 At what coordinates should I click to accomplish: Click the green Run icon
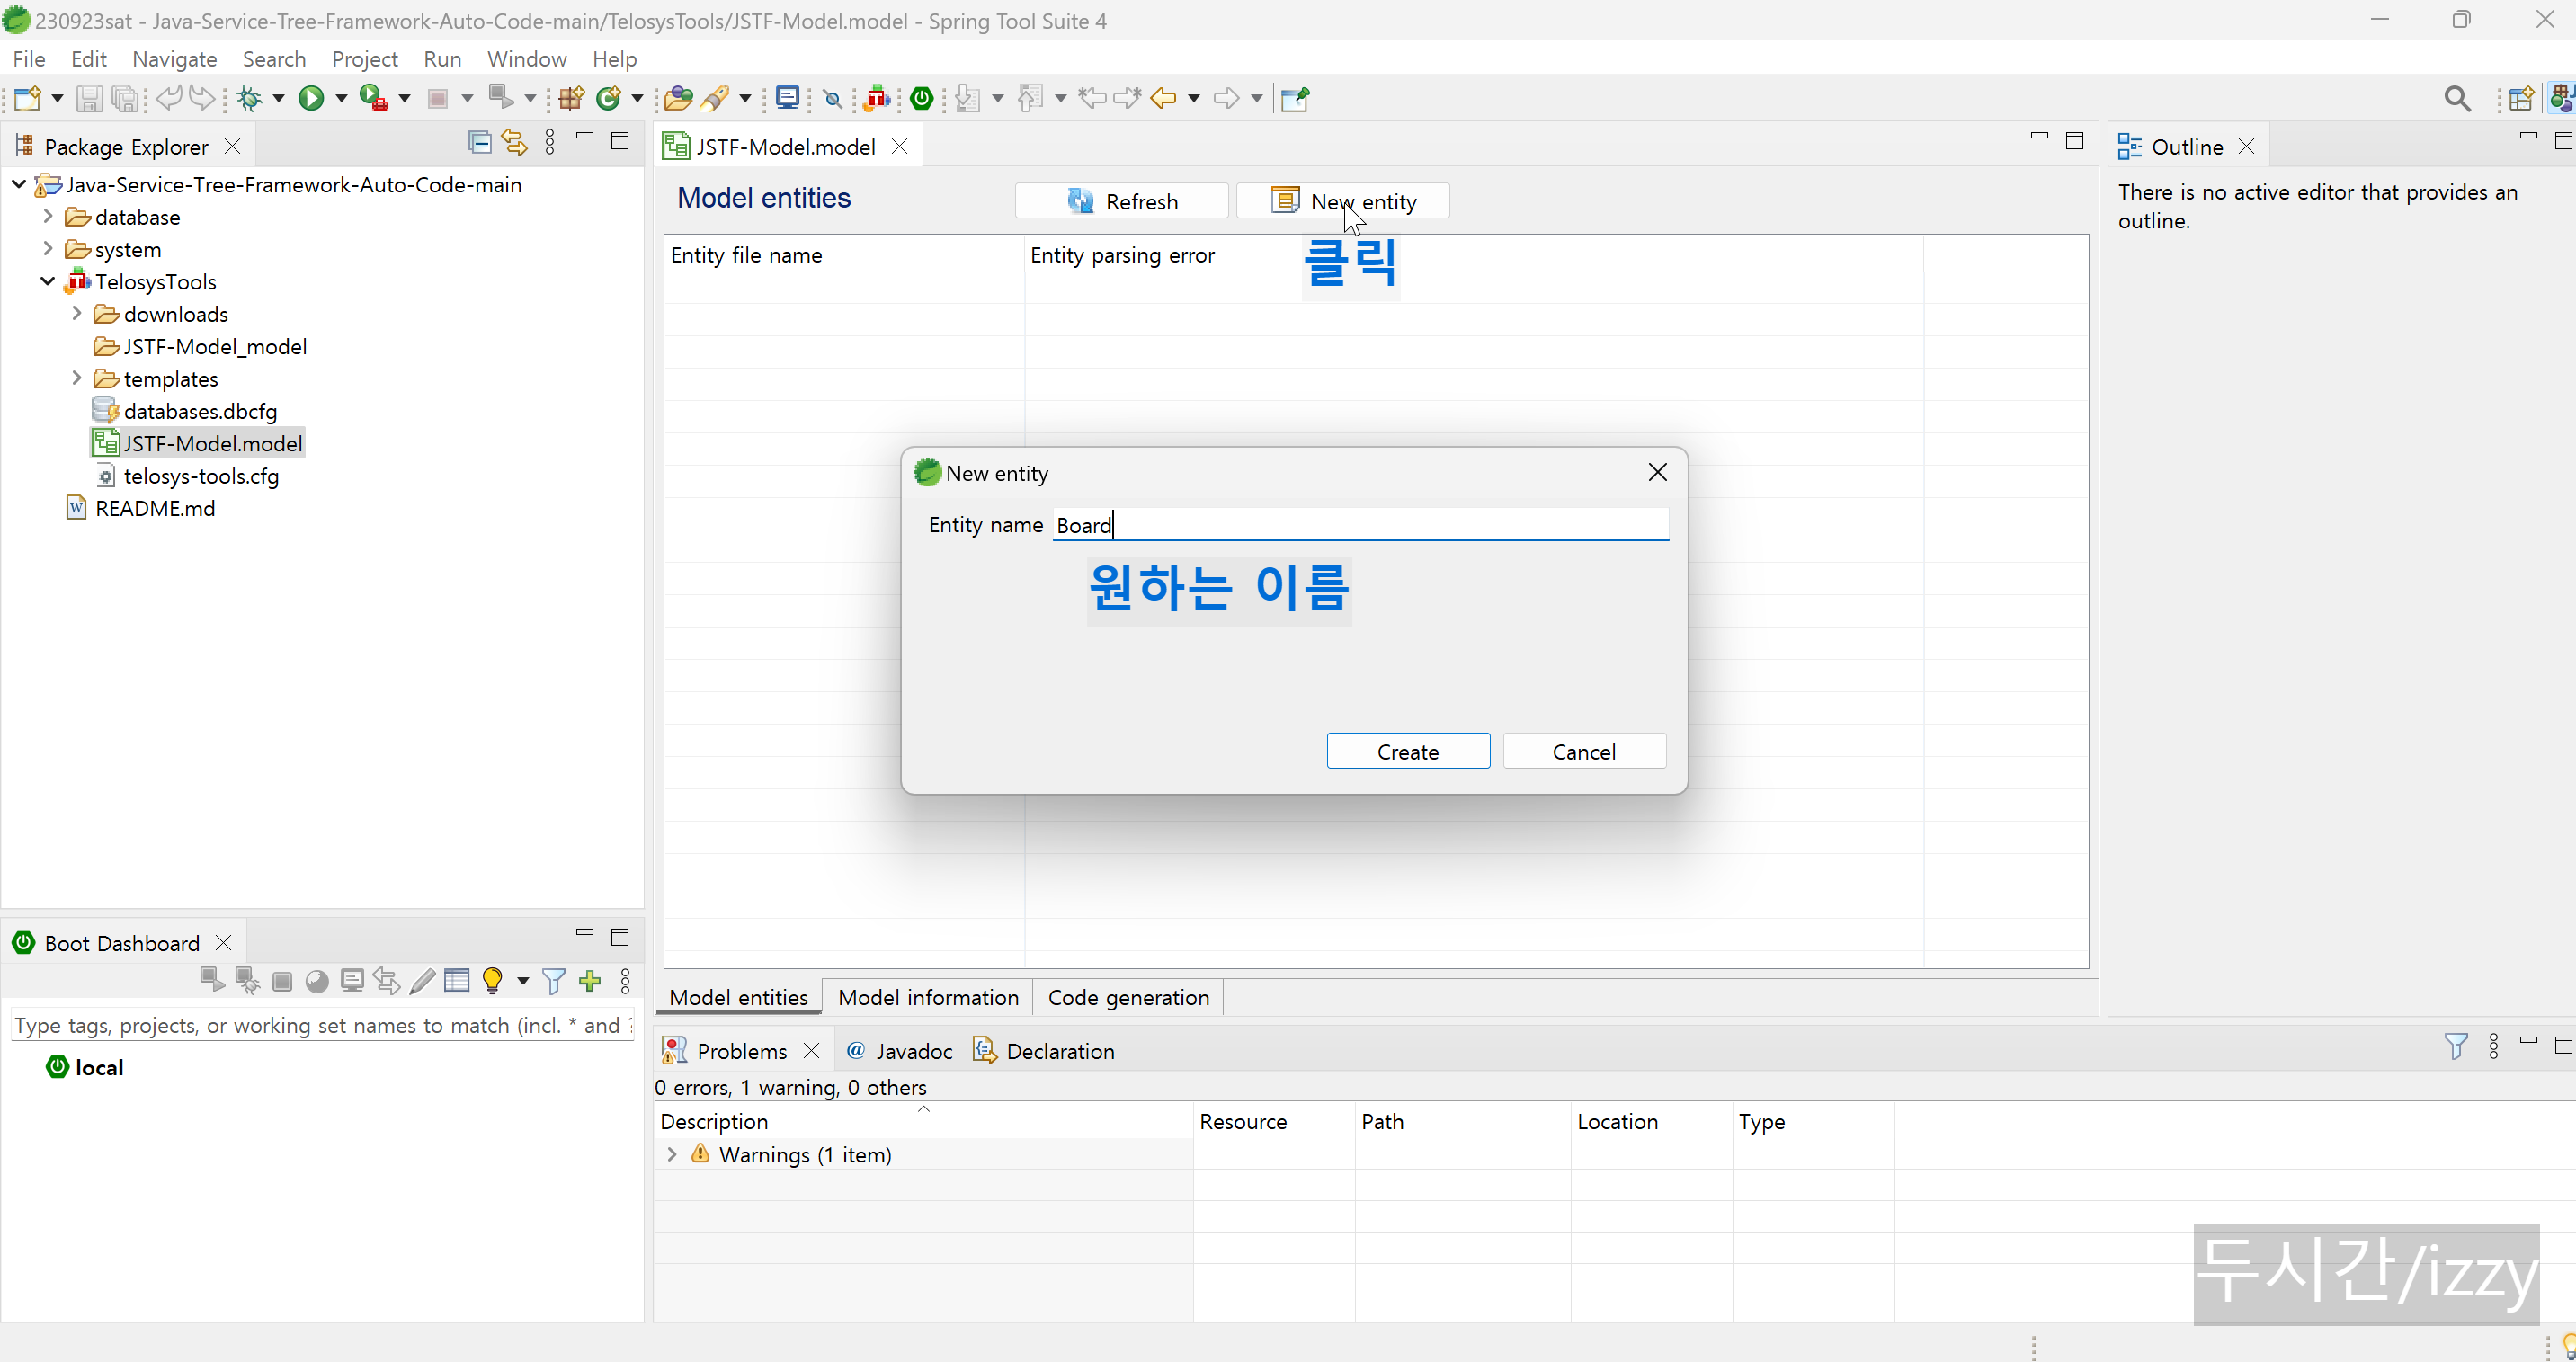click(311, 98)
